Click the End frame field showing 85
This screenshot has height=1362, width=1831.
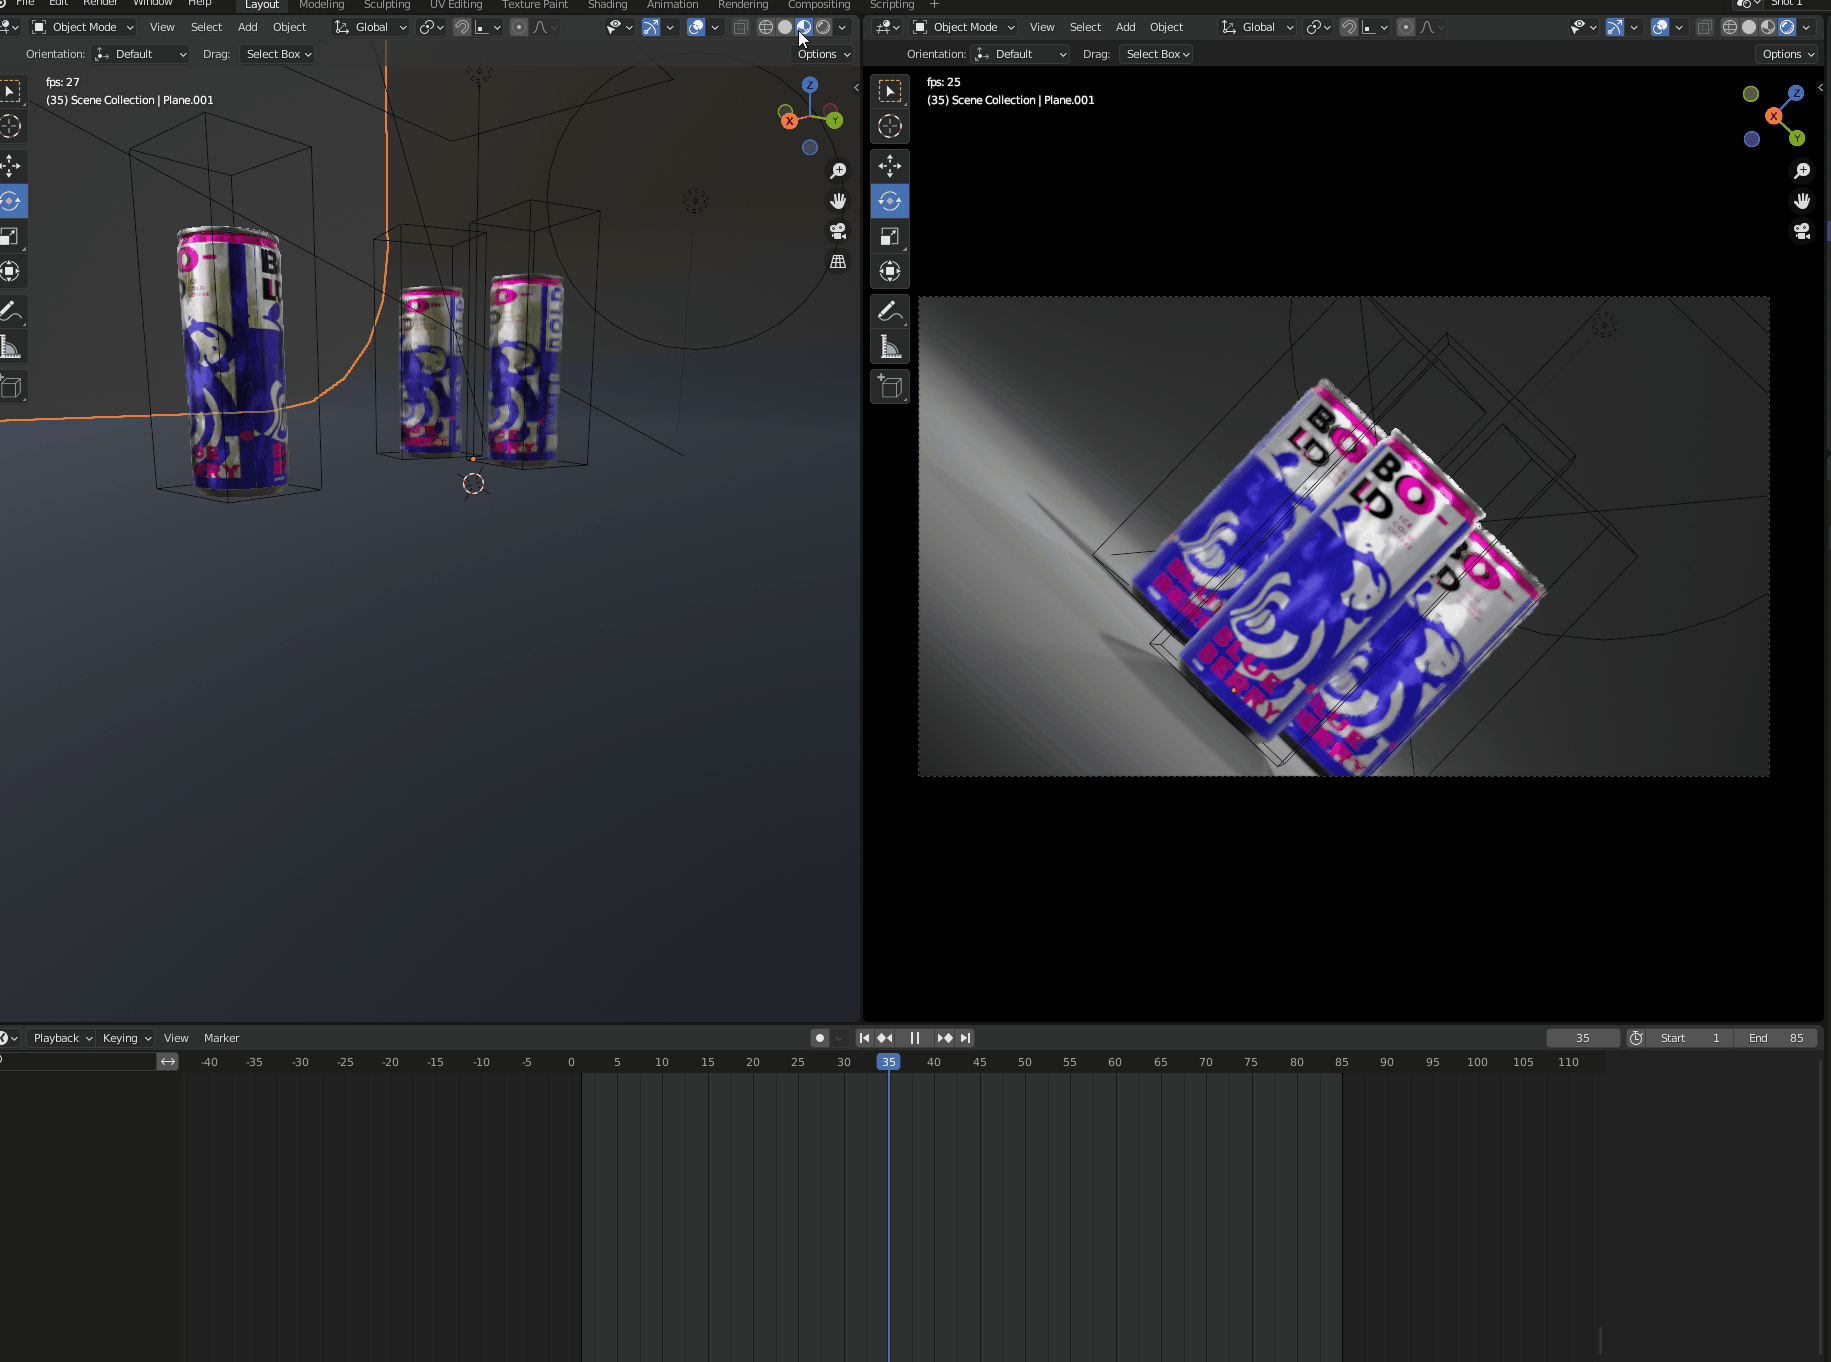[x=1776, y=1038]
